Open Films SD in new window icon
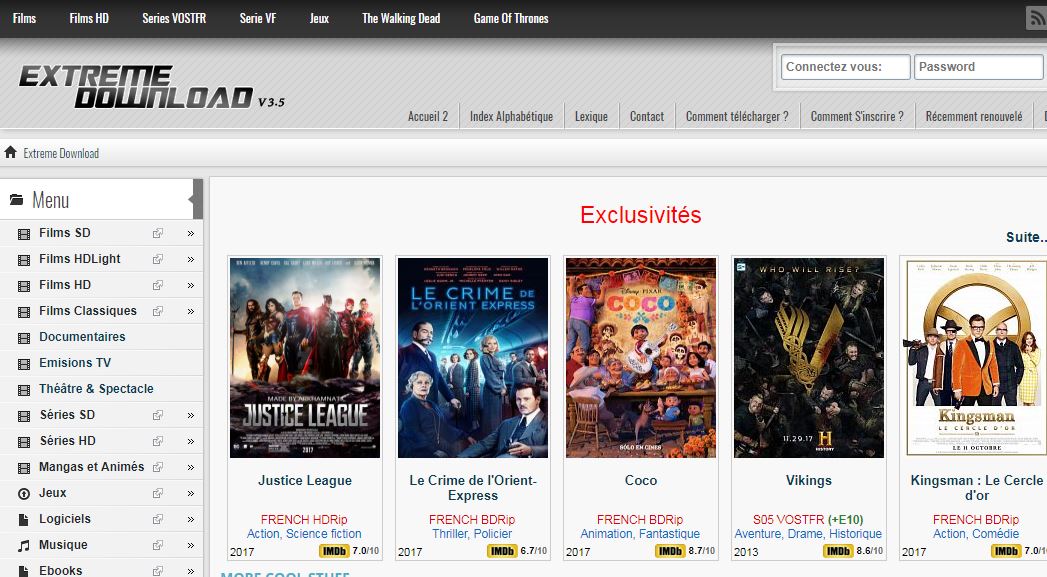1047x577 pixels. (158, 233)
